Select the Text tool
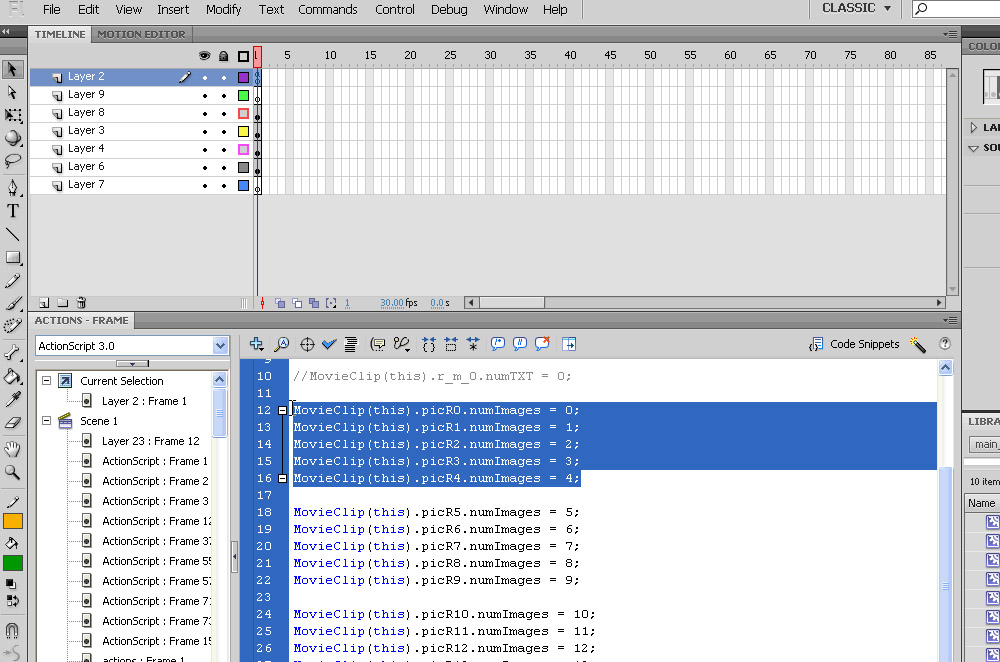 (x=13, y=211)
